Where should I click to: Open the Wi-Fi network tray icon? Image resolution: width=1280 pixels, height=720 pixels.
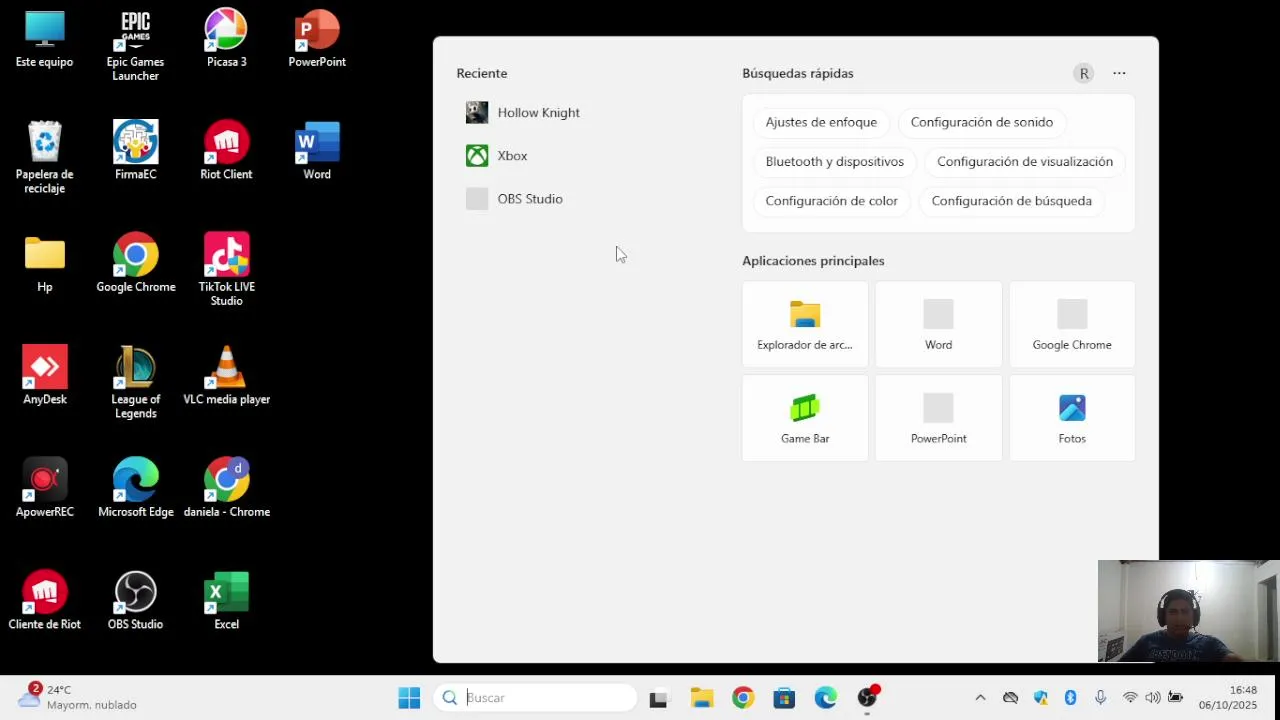(1130, 698)
